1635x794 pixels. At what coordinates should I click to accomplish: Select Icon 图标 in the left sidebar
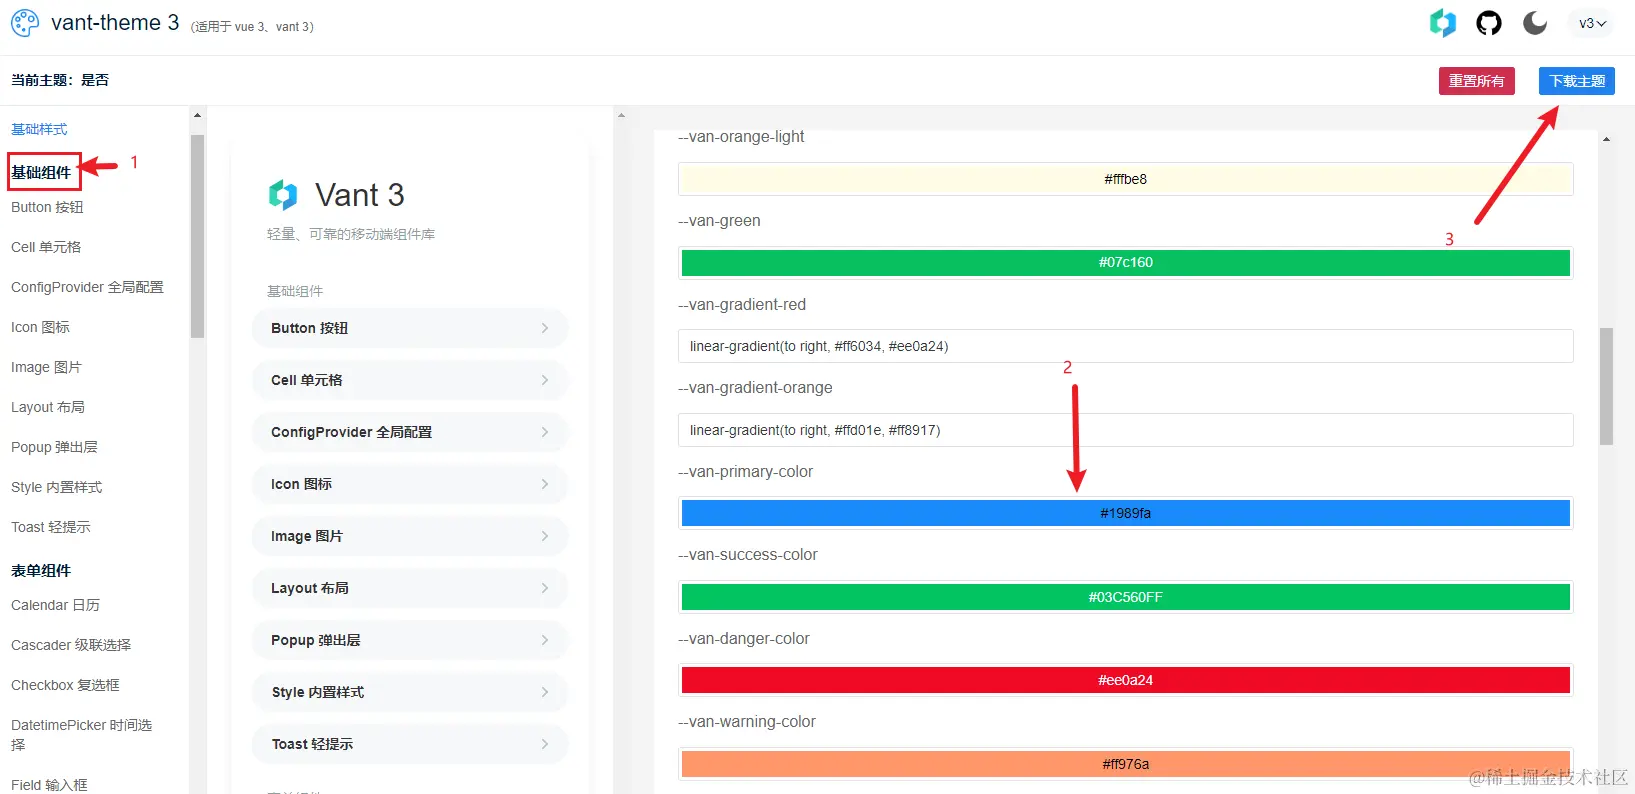[40, 327]
